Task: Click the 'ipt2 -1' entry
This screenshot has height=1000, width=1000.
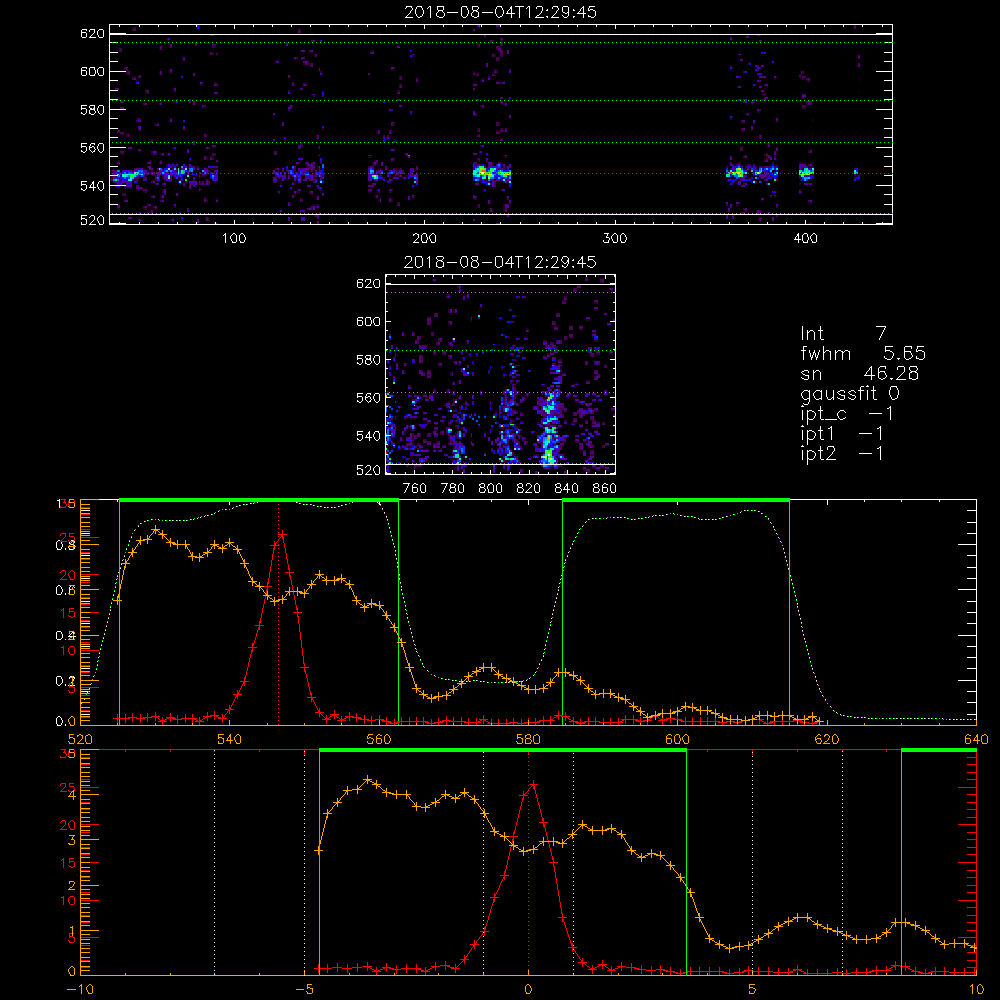Action: 842,454
